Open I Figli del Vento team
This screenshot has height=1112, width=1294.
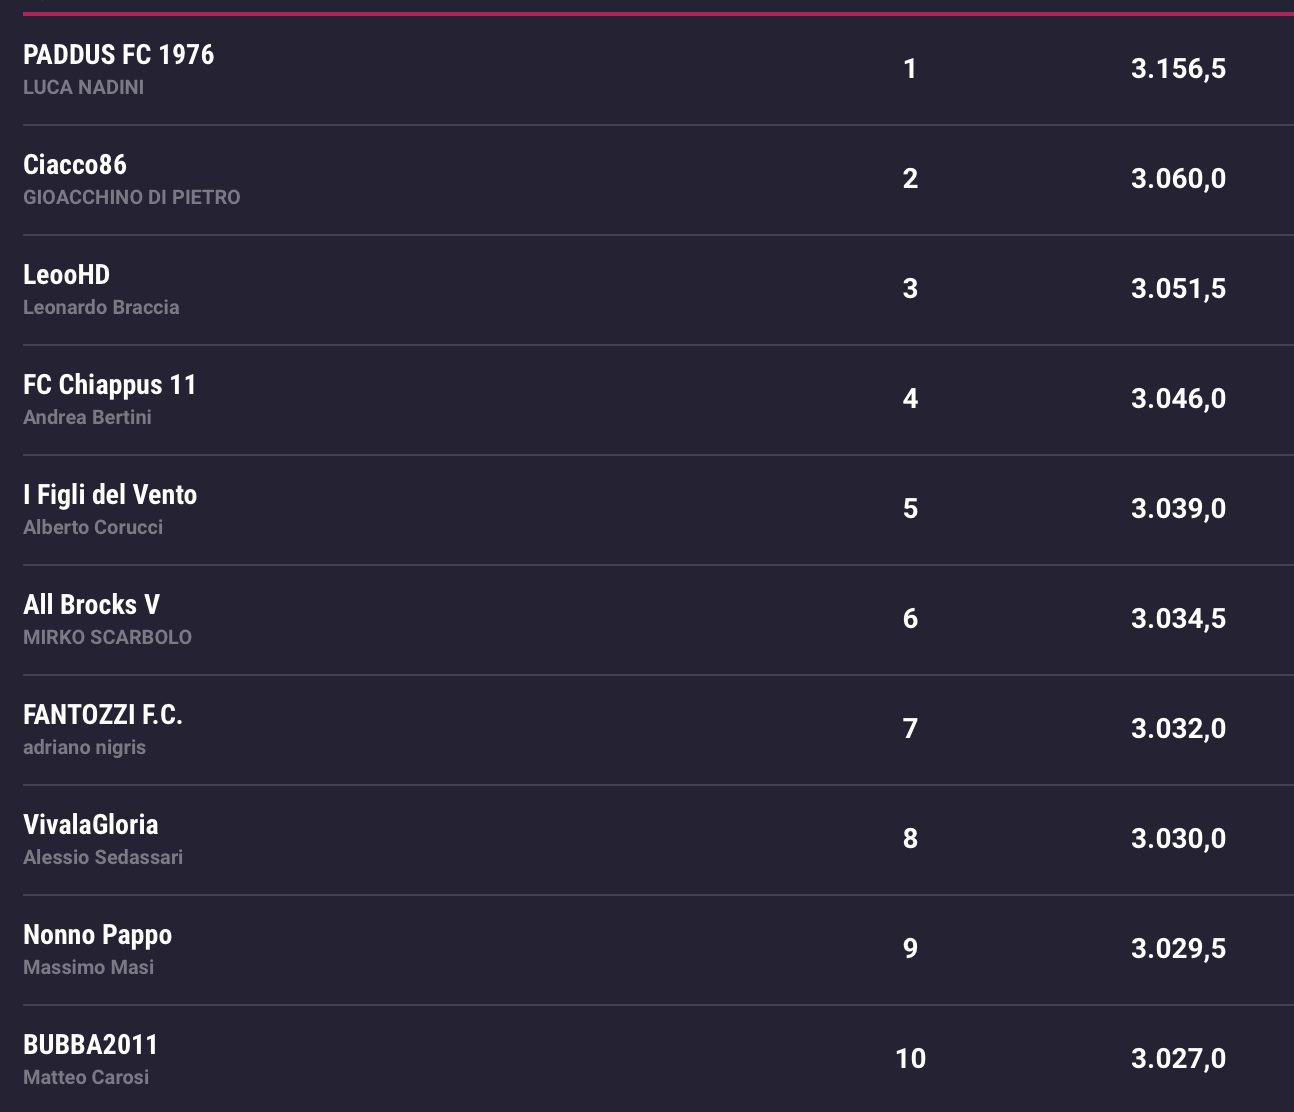click(x=110, y=494)
